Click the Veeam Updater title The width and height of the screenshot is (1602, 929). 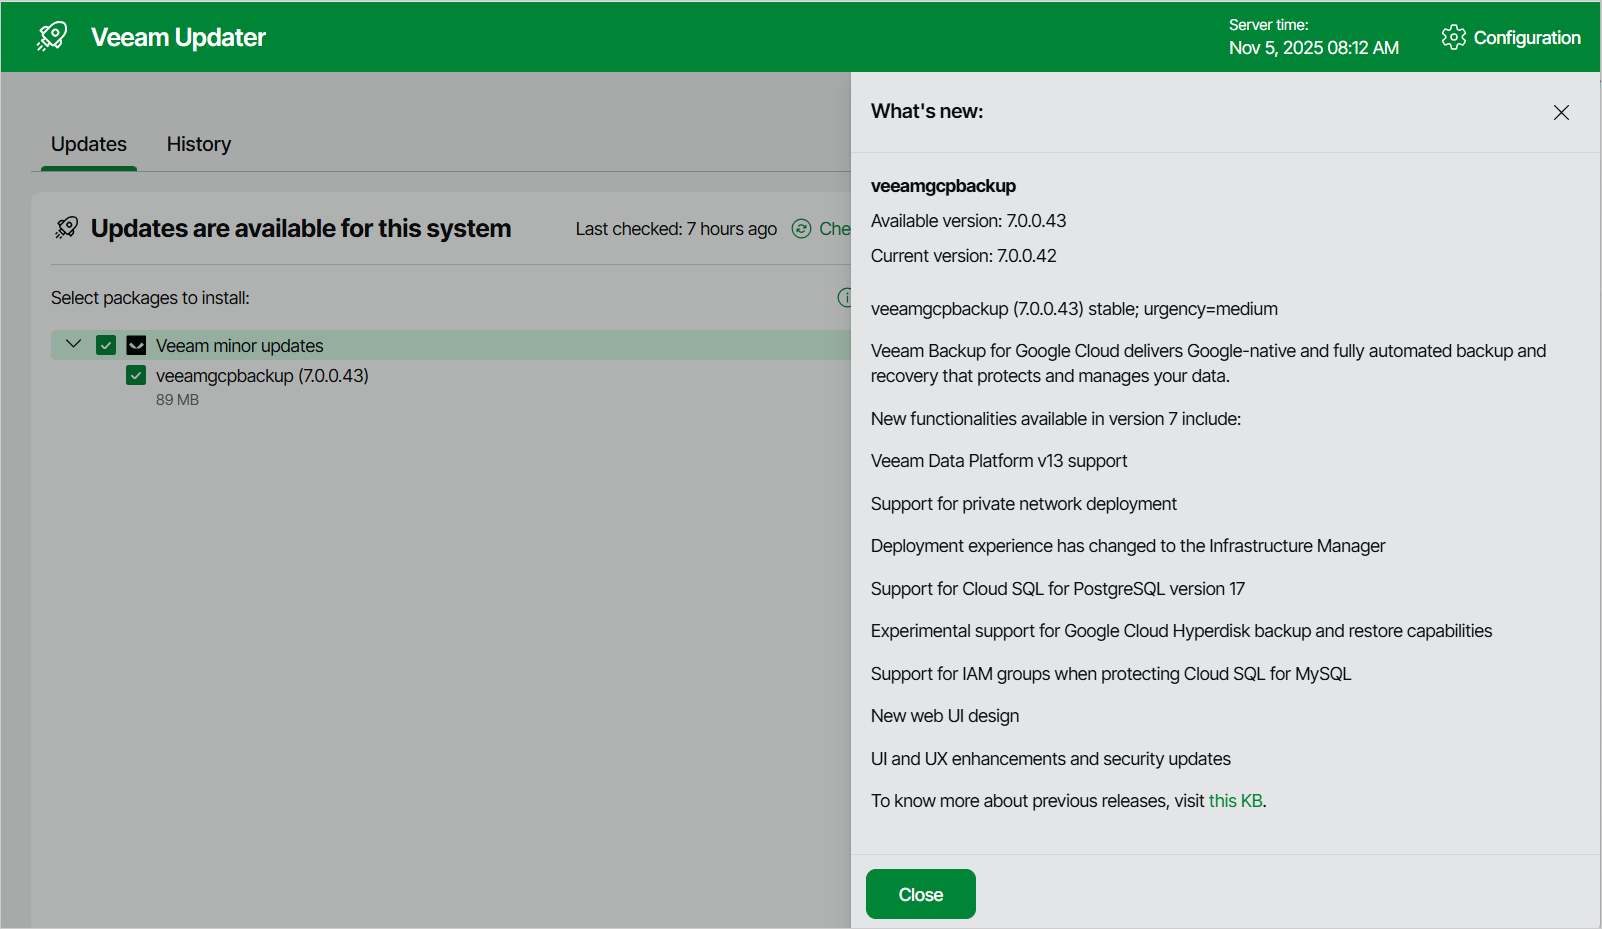178,37
